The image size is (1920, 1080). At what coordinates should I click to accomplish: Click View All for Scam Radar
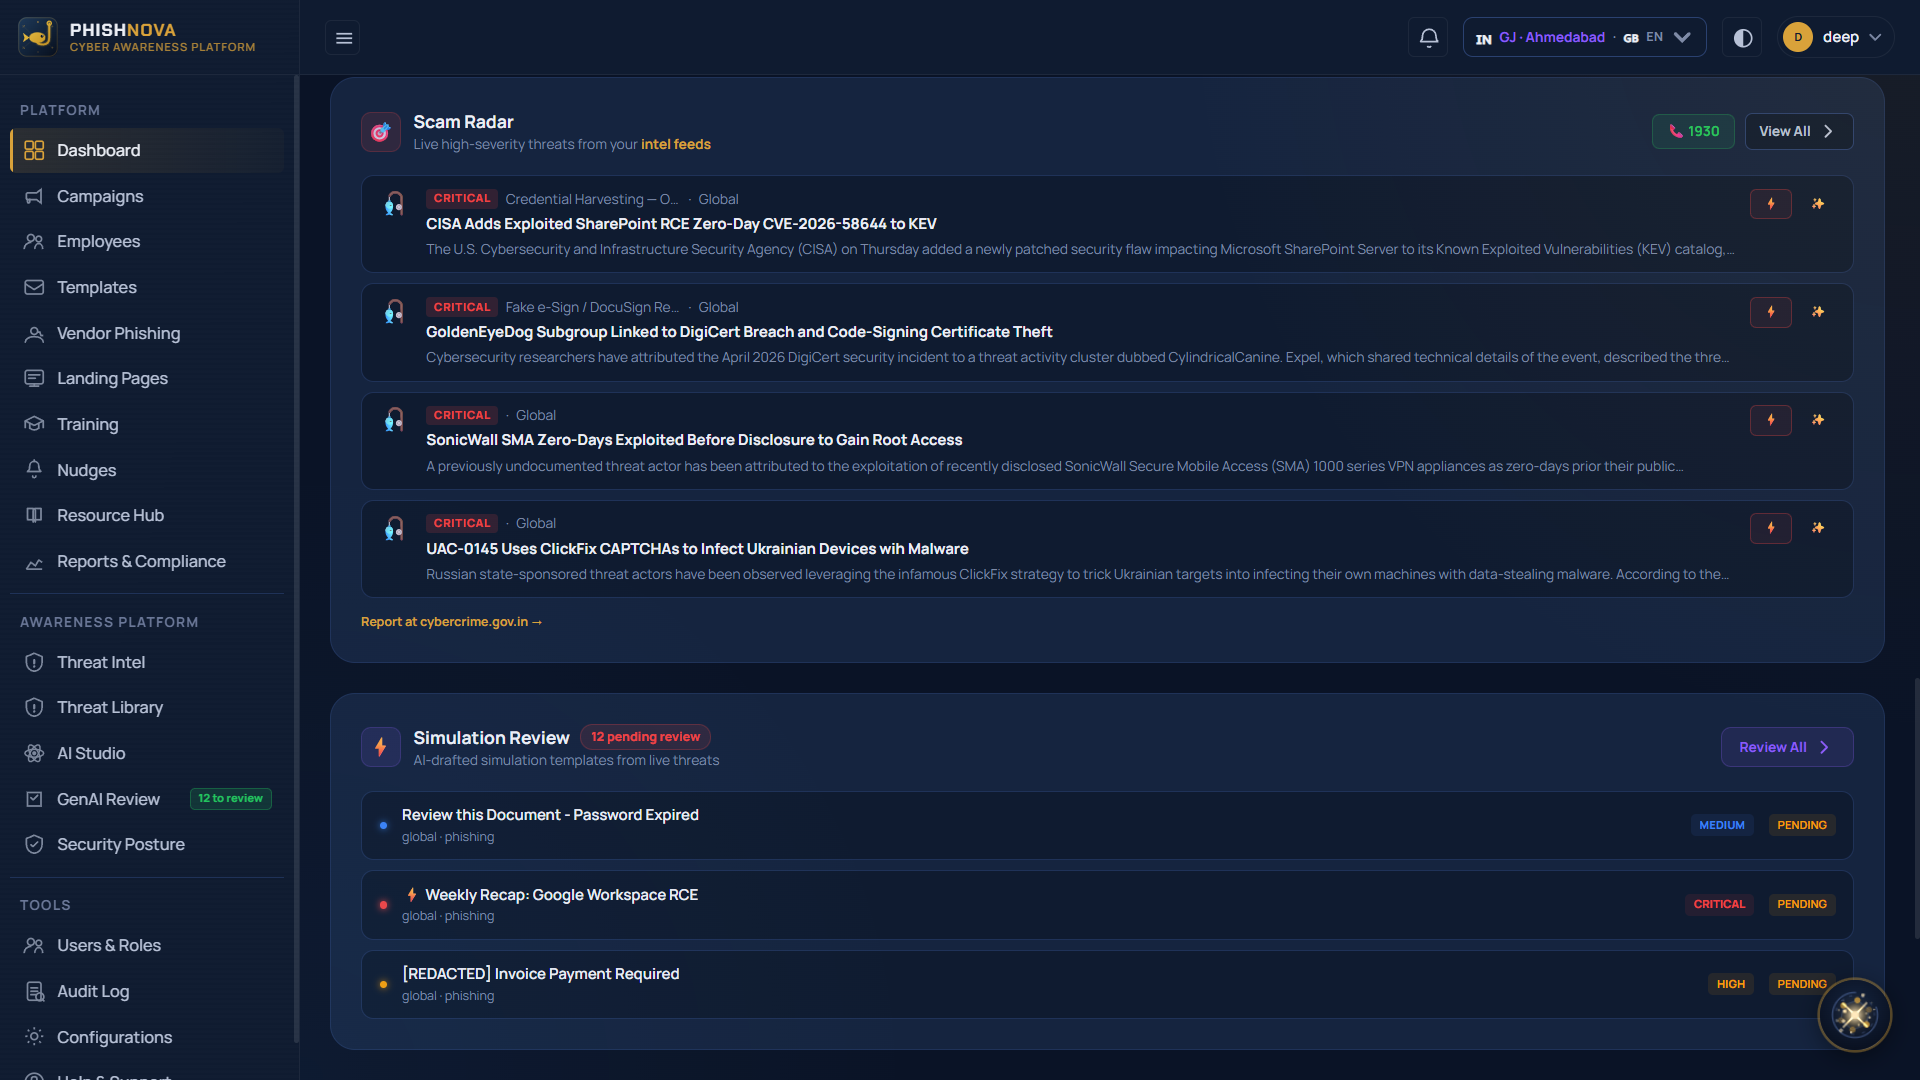click(1798, 131)
